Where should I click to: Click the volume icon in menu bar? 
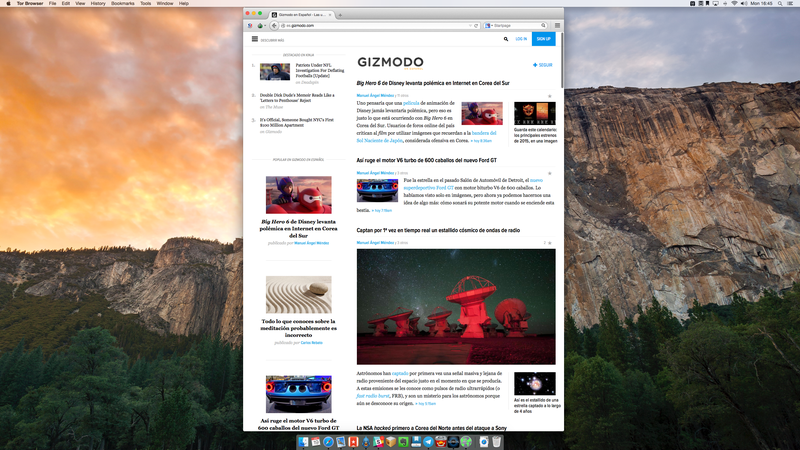pyautogui.click(x=744, y=4)
